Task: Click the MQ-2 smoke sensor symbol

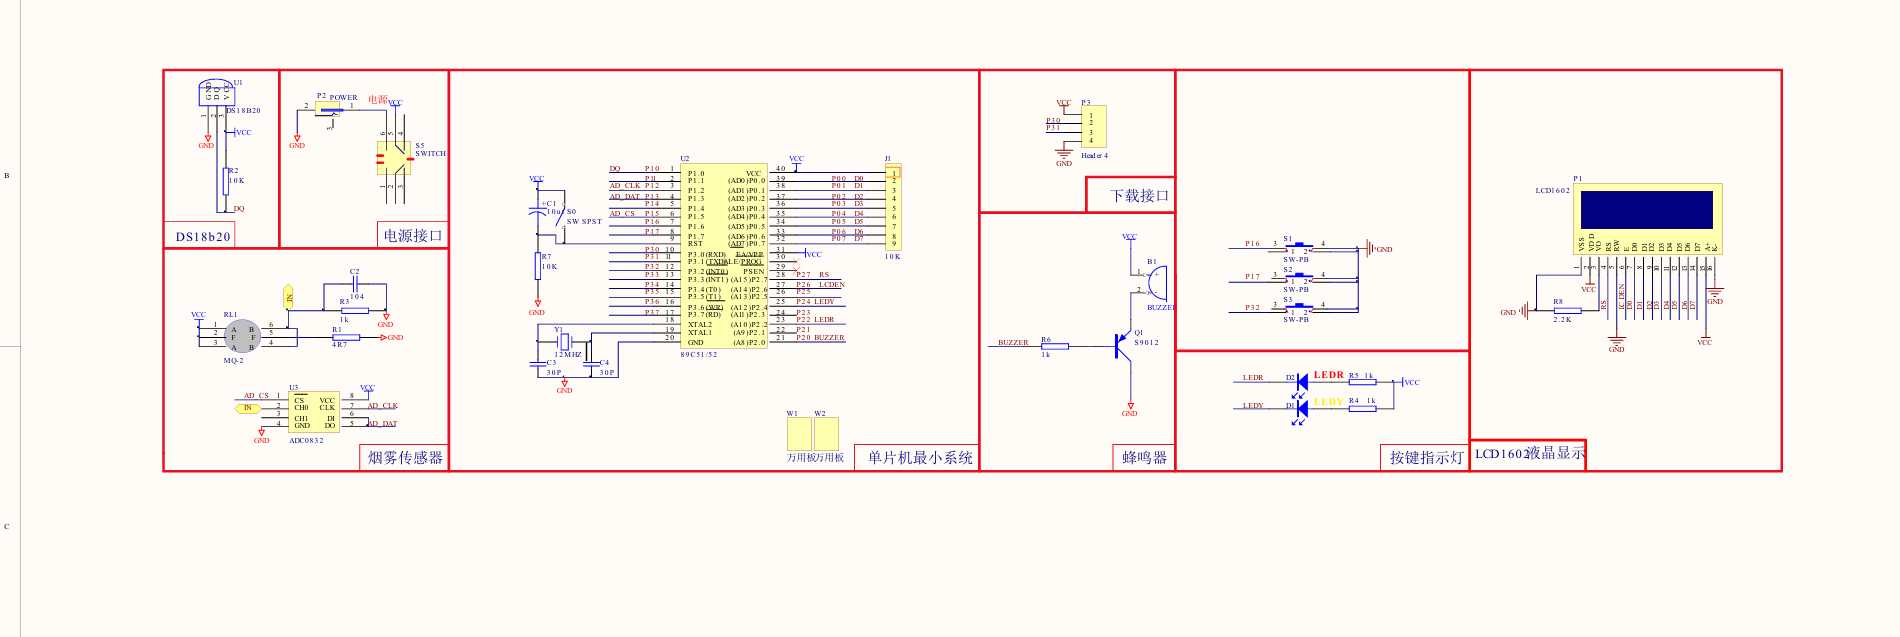Action: pos(242,336)
